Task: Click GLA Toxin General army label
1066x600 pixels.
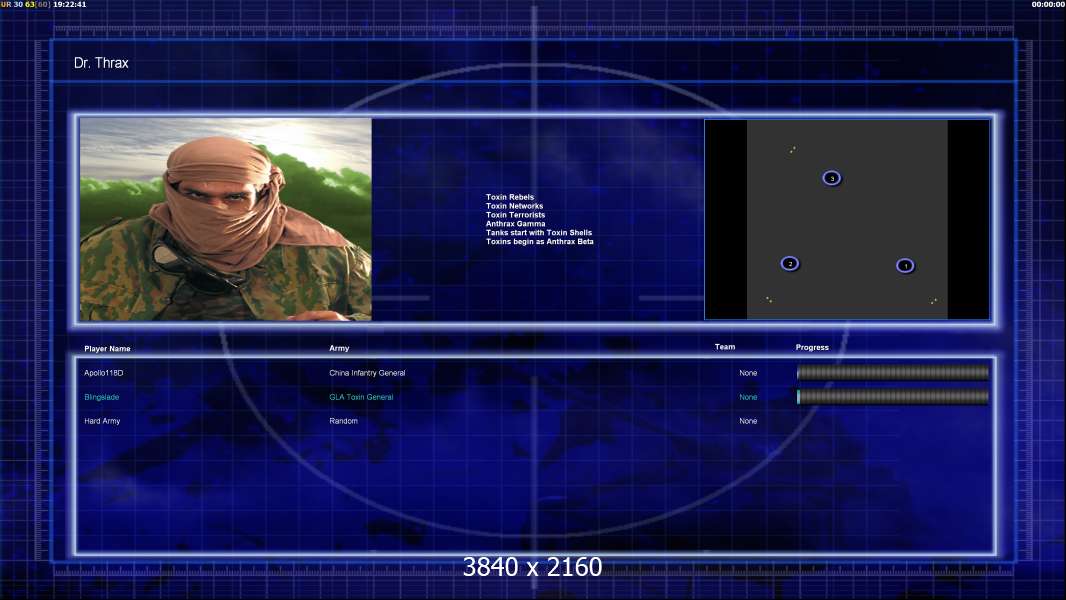Action: [361, 397]
